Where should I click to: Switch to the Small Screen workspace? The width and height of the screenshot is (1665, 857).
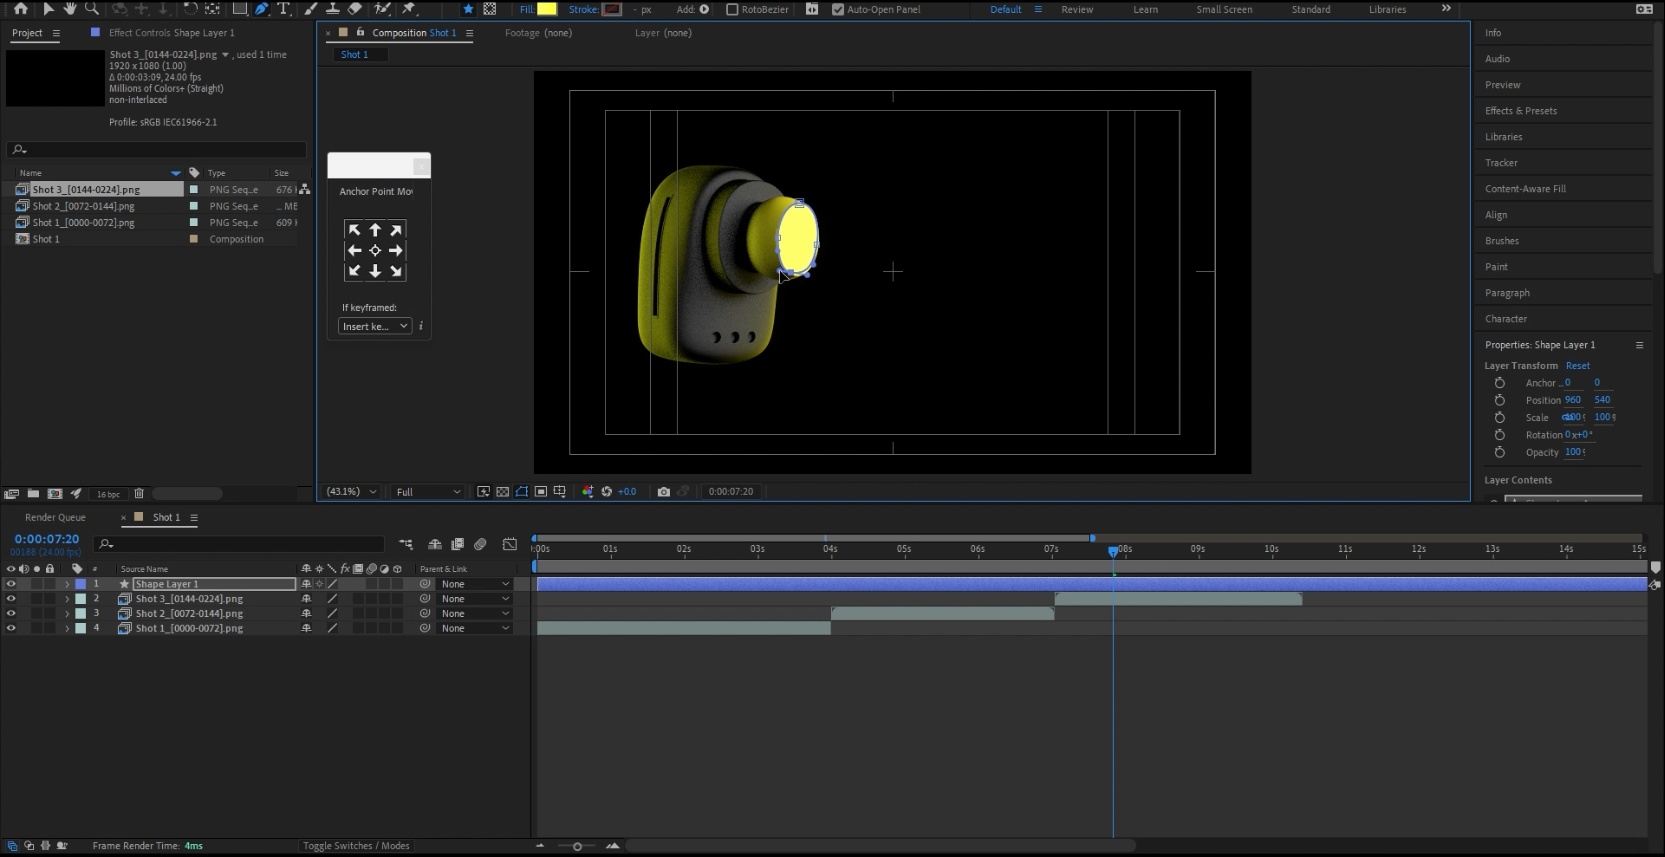click(1224, 9)
